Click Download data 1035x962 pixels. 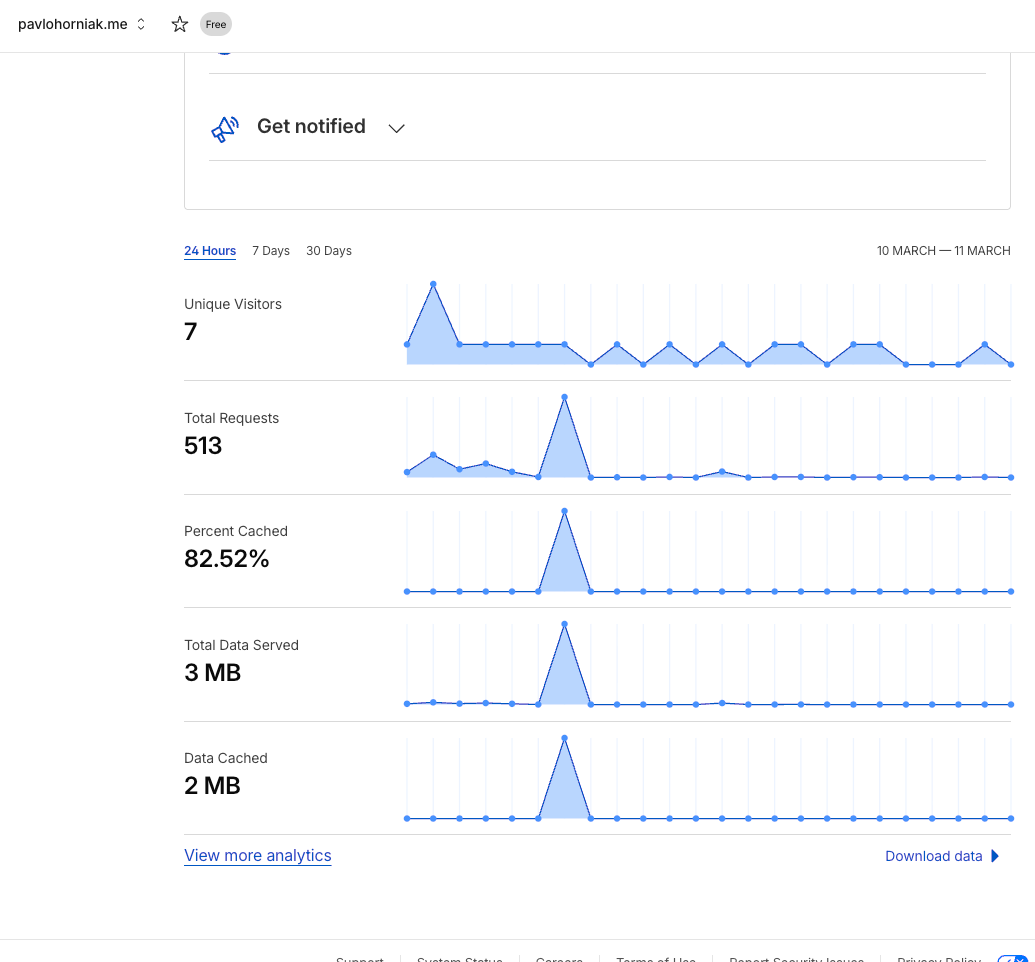point(935,856)
